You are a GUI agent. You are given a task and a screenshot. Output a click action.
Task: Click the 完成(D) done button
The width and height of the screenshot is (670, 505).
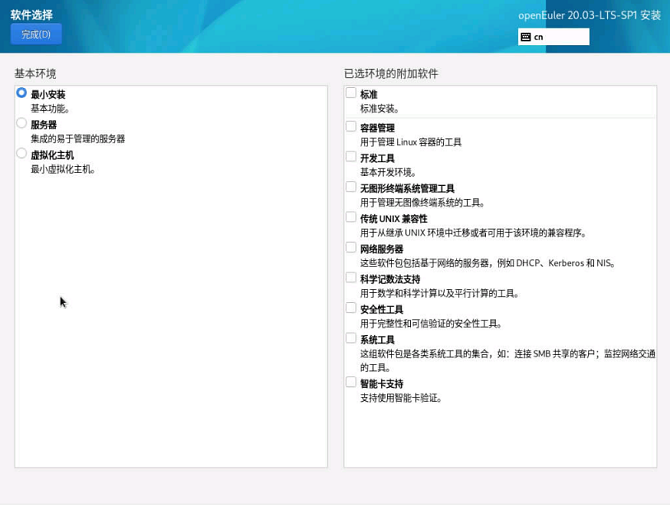(x=36, y=34)
